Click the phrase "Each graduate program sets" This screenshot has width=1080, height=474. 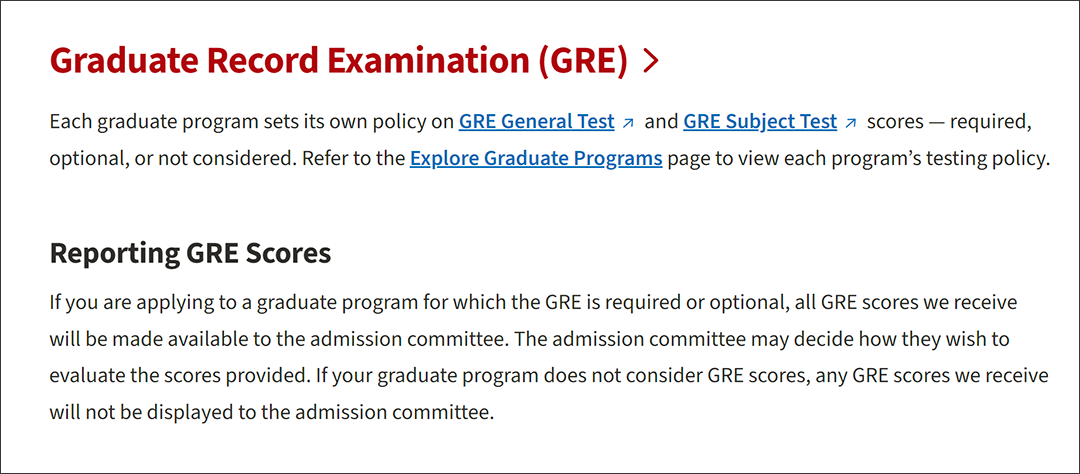(155, 123)
